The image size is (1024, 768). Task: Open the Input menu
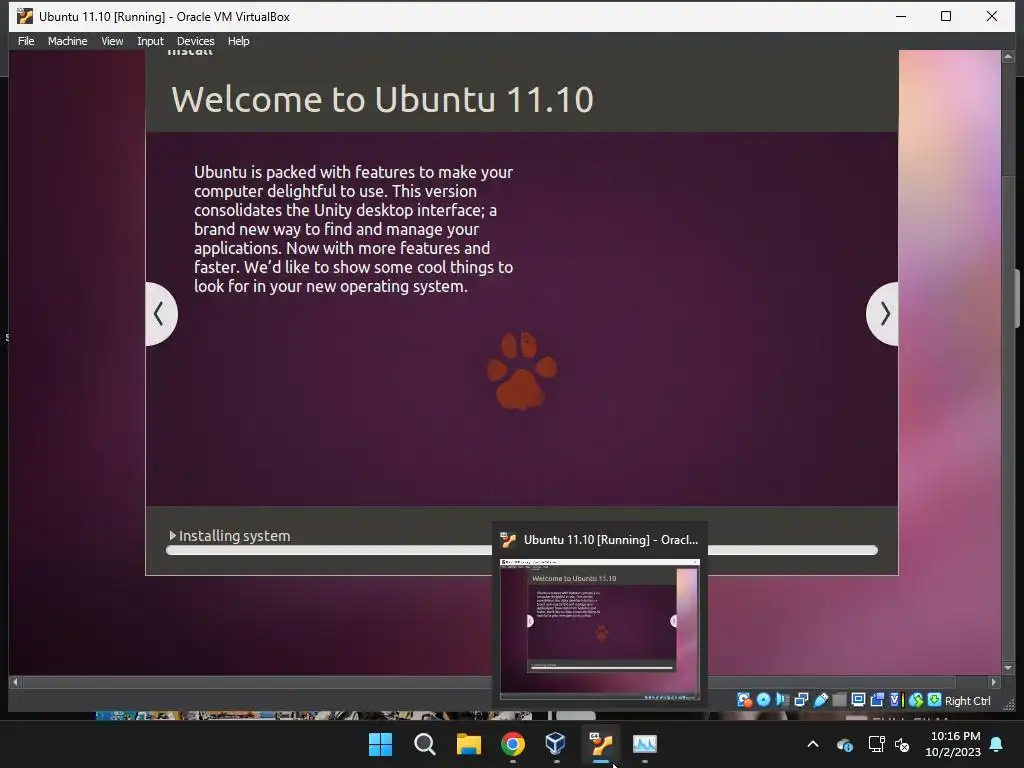tap(150, 41)
